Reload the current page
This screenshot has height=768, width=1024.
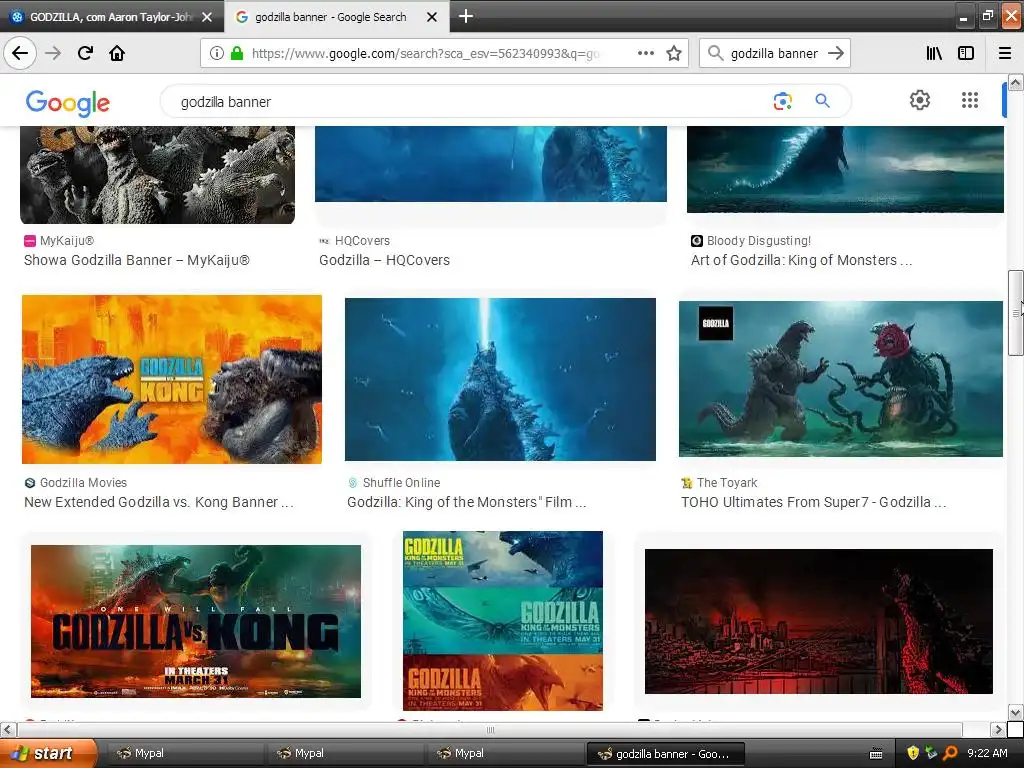(85, 53)
